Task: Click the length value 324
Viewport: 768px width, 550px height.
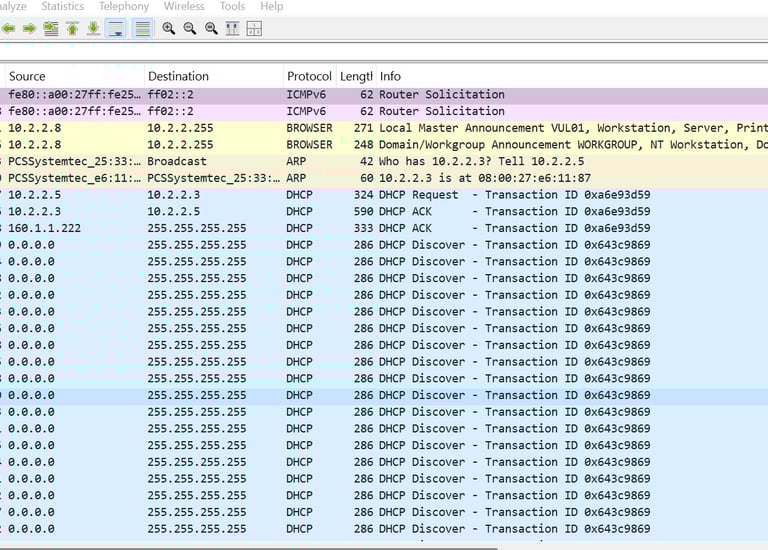Action: point(363,195)
